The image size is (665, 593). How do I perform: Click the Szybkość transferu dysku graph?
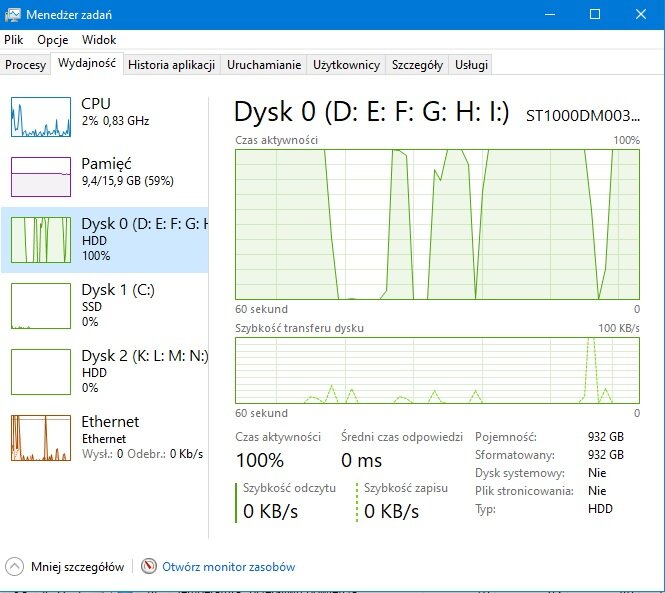point(437,370)
